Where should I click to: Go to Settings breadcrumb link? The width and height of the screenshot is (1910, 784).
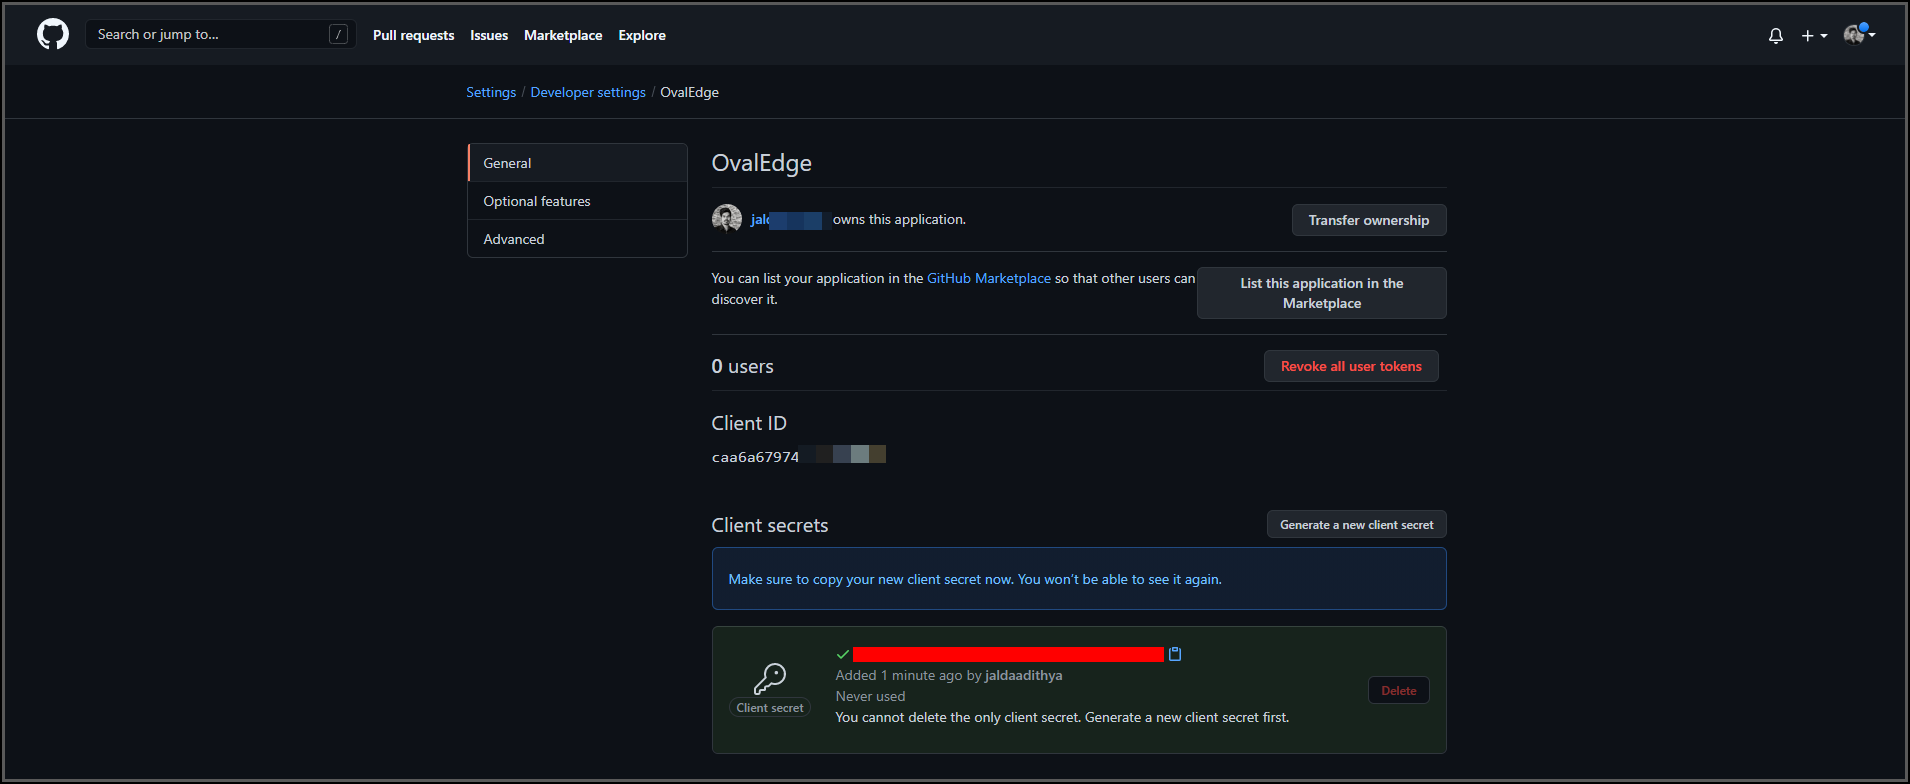click(491, 92)
